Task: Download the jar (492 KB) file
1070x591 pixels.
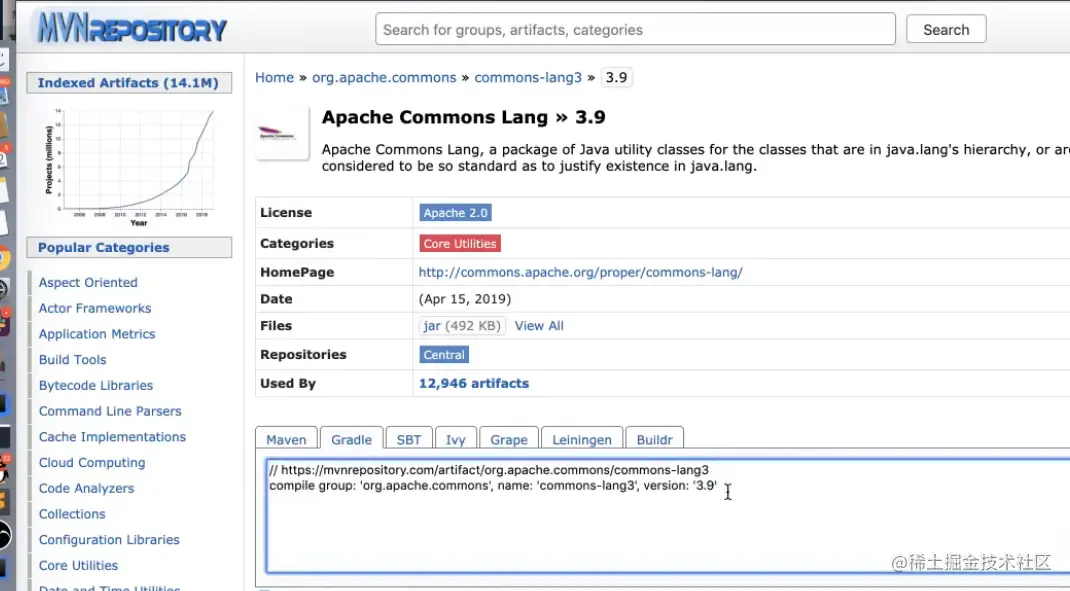Action: point(432,326)
